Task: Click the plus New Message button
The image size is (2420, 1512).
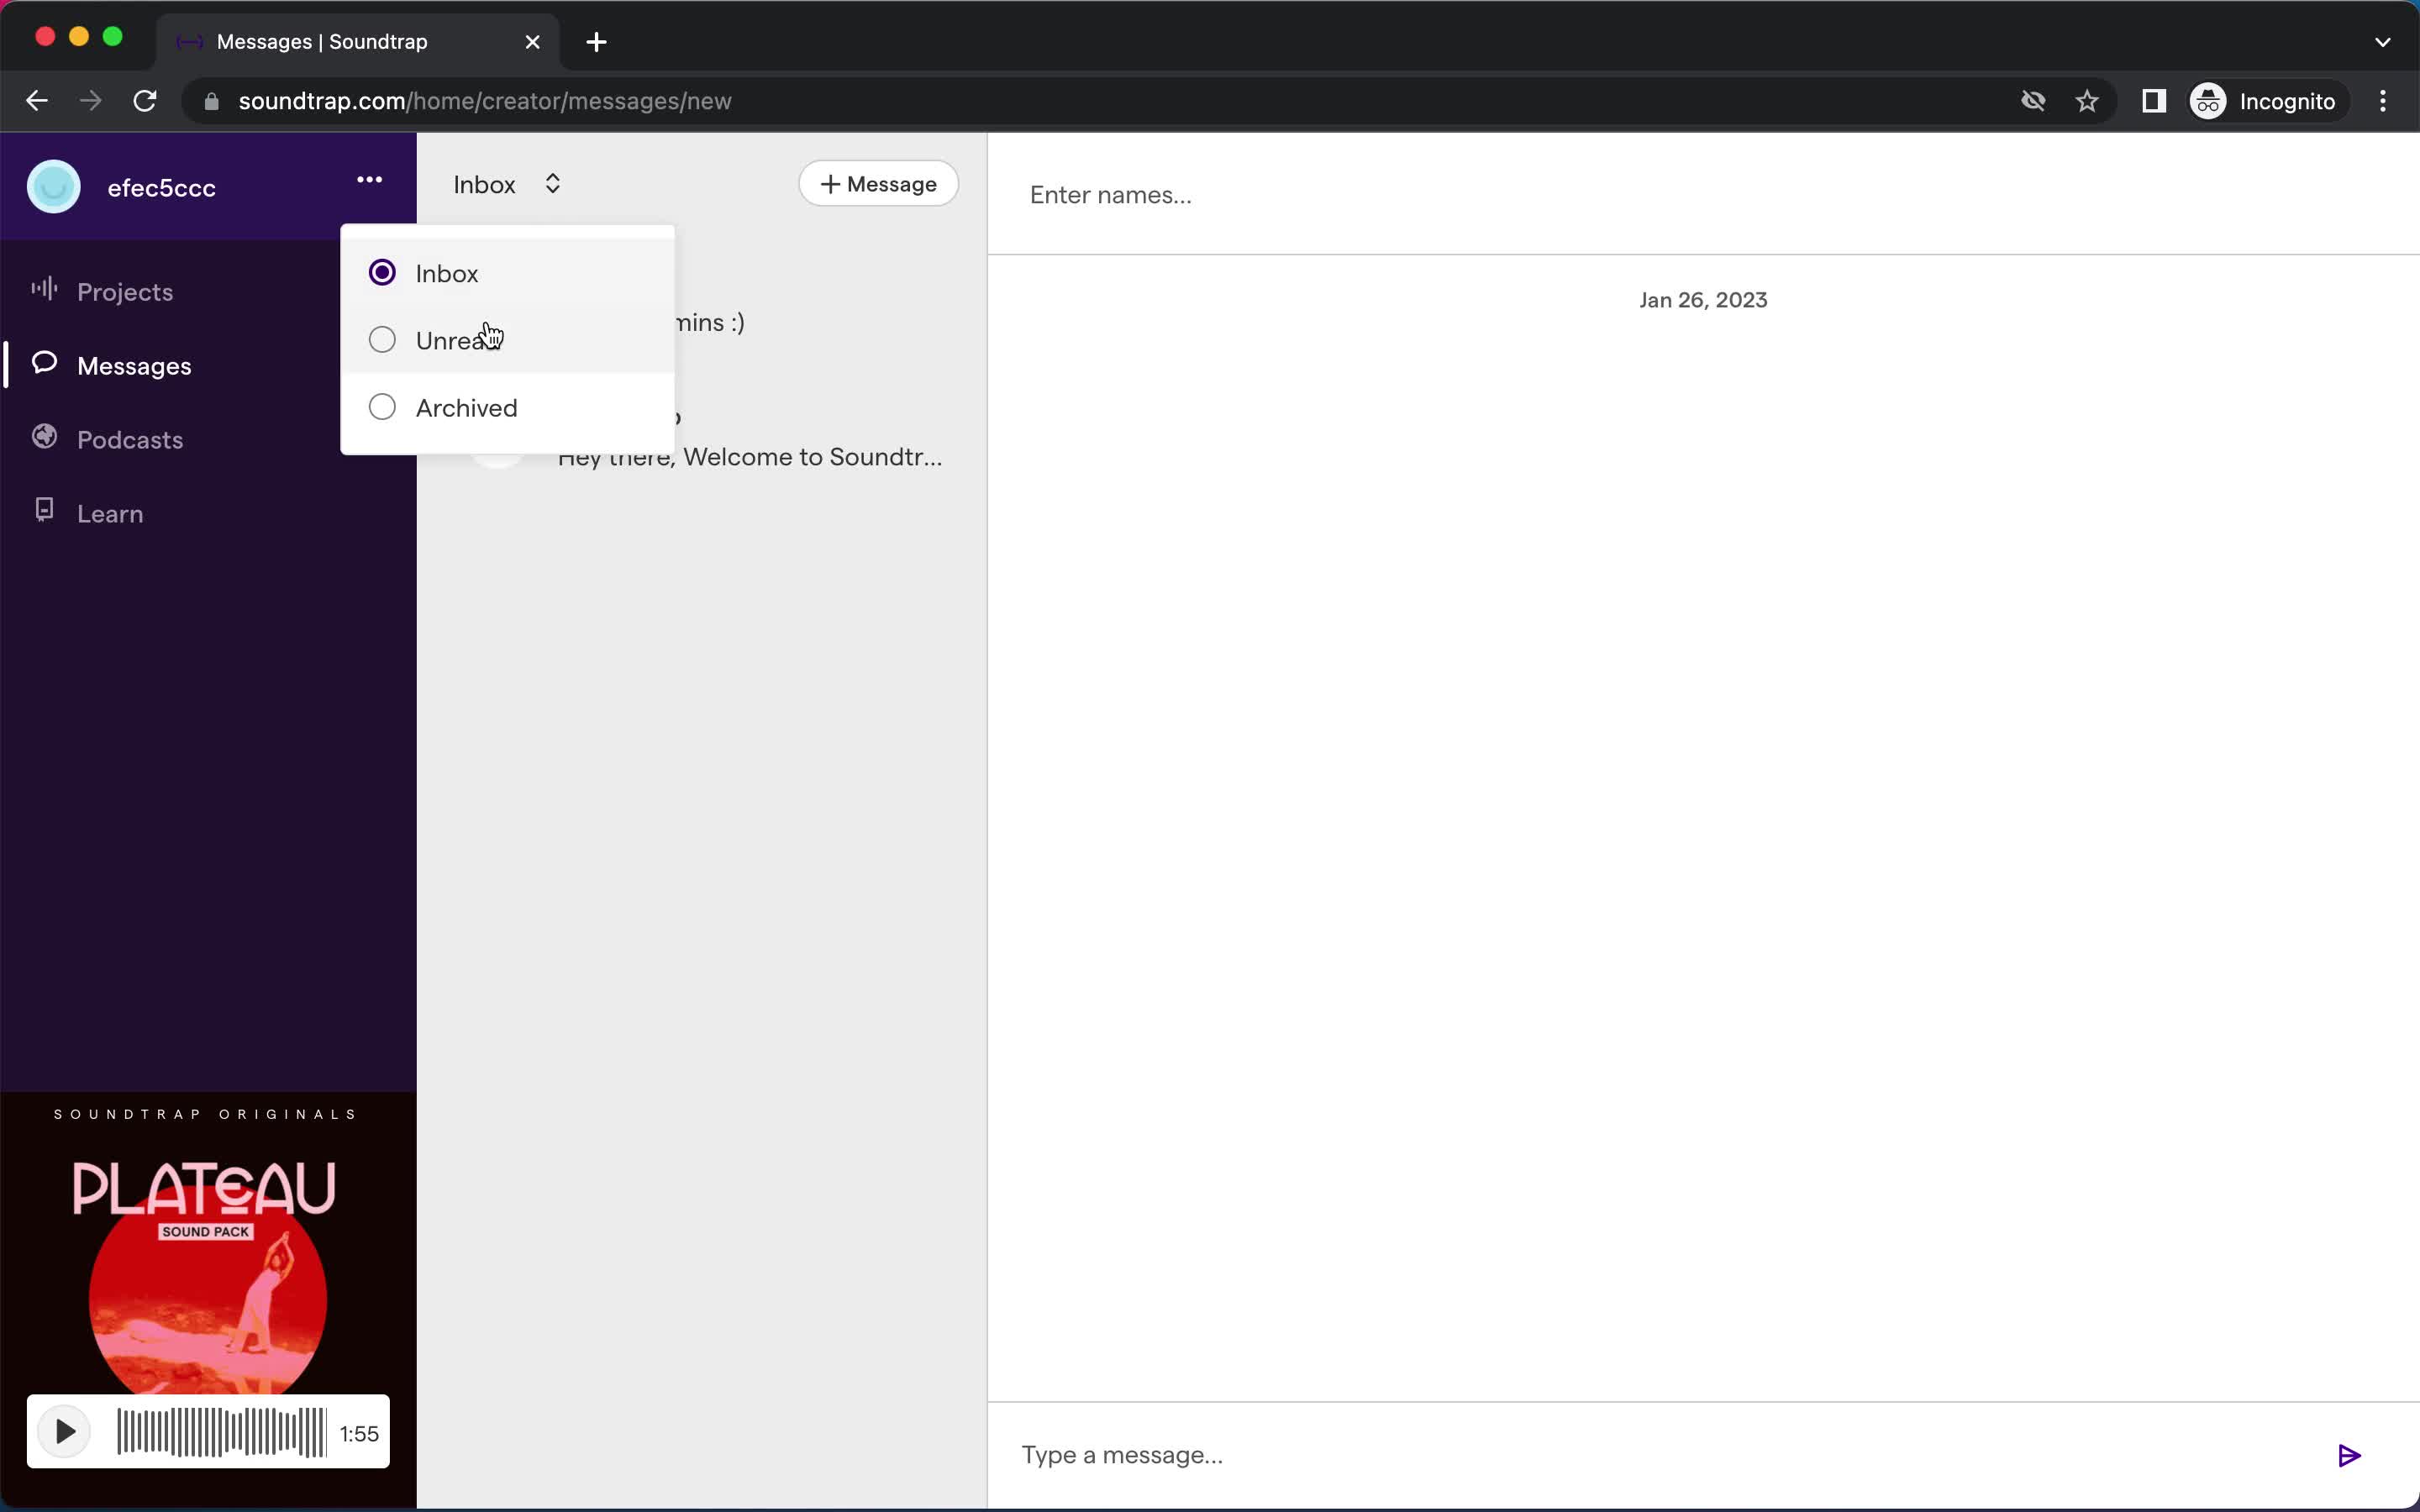Action: 880,183
